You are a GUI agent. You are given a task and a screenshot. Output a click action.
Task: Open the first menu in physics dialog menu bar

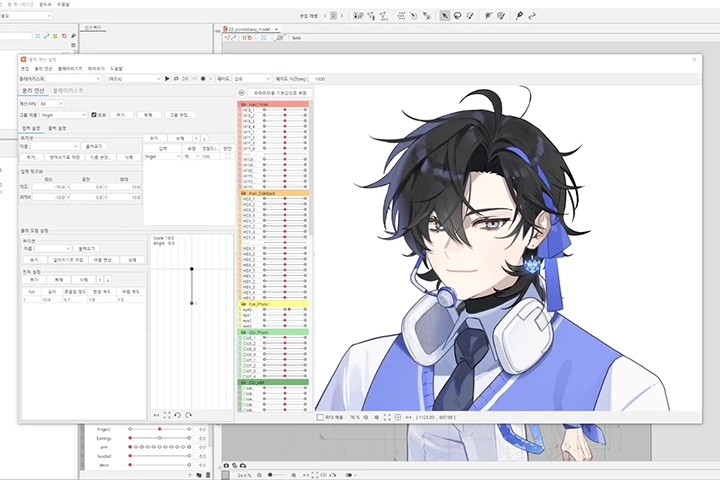(25, 69)
